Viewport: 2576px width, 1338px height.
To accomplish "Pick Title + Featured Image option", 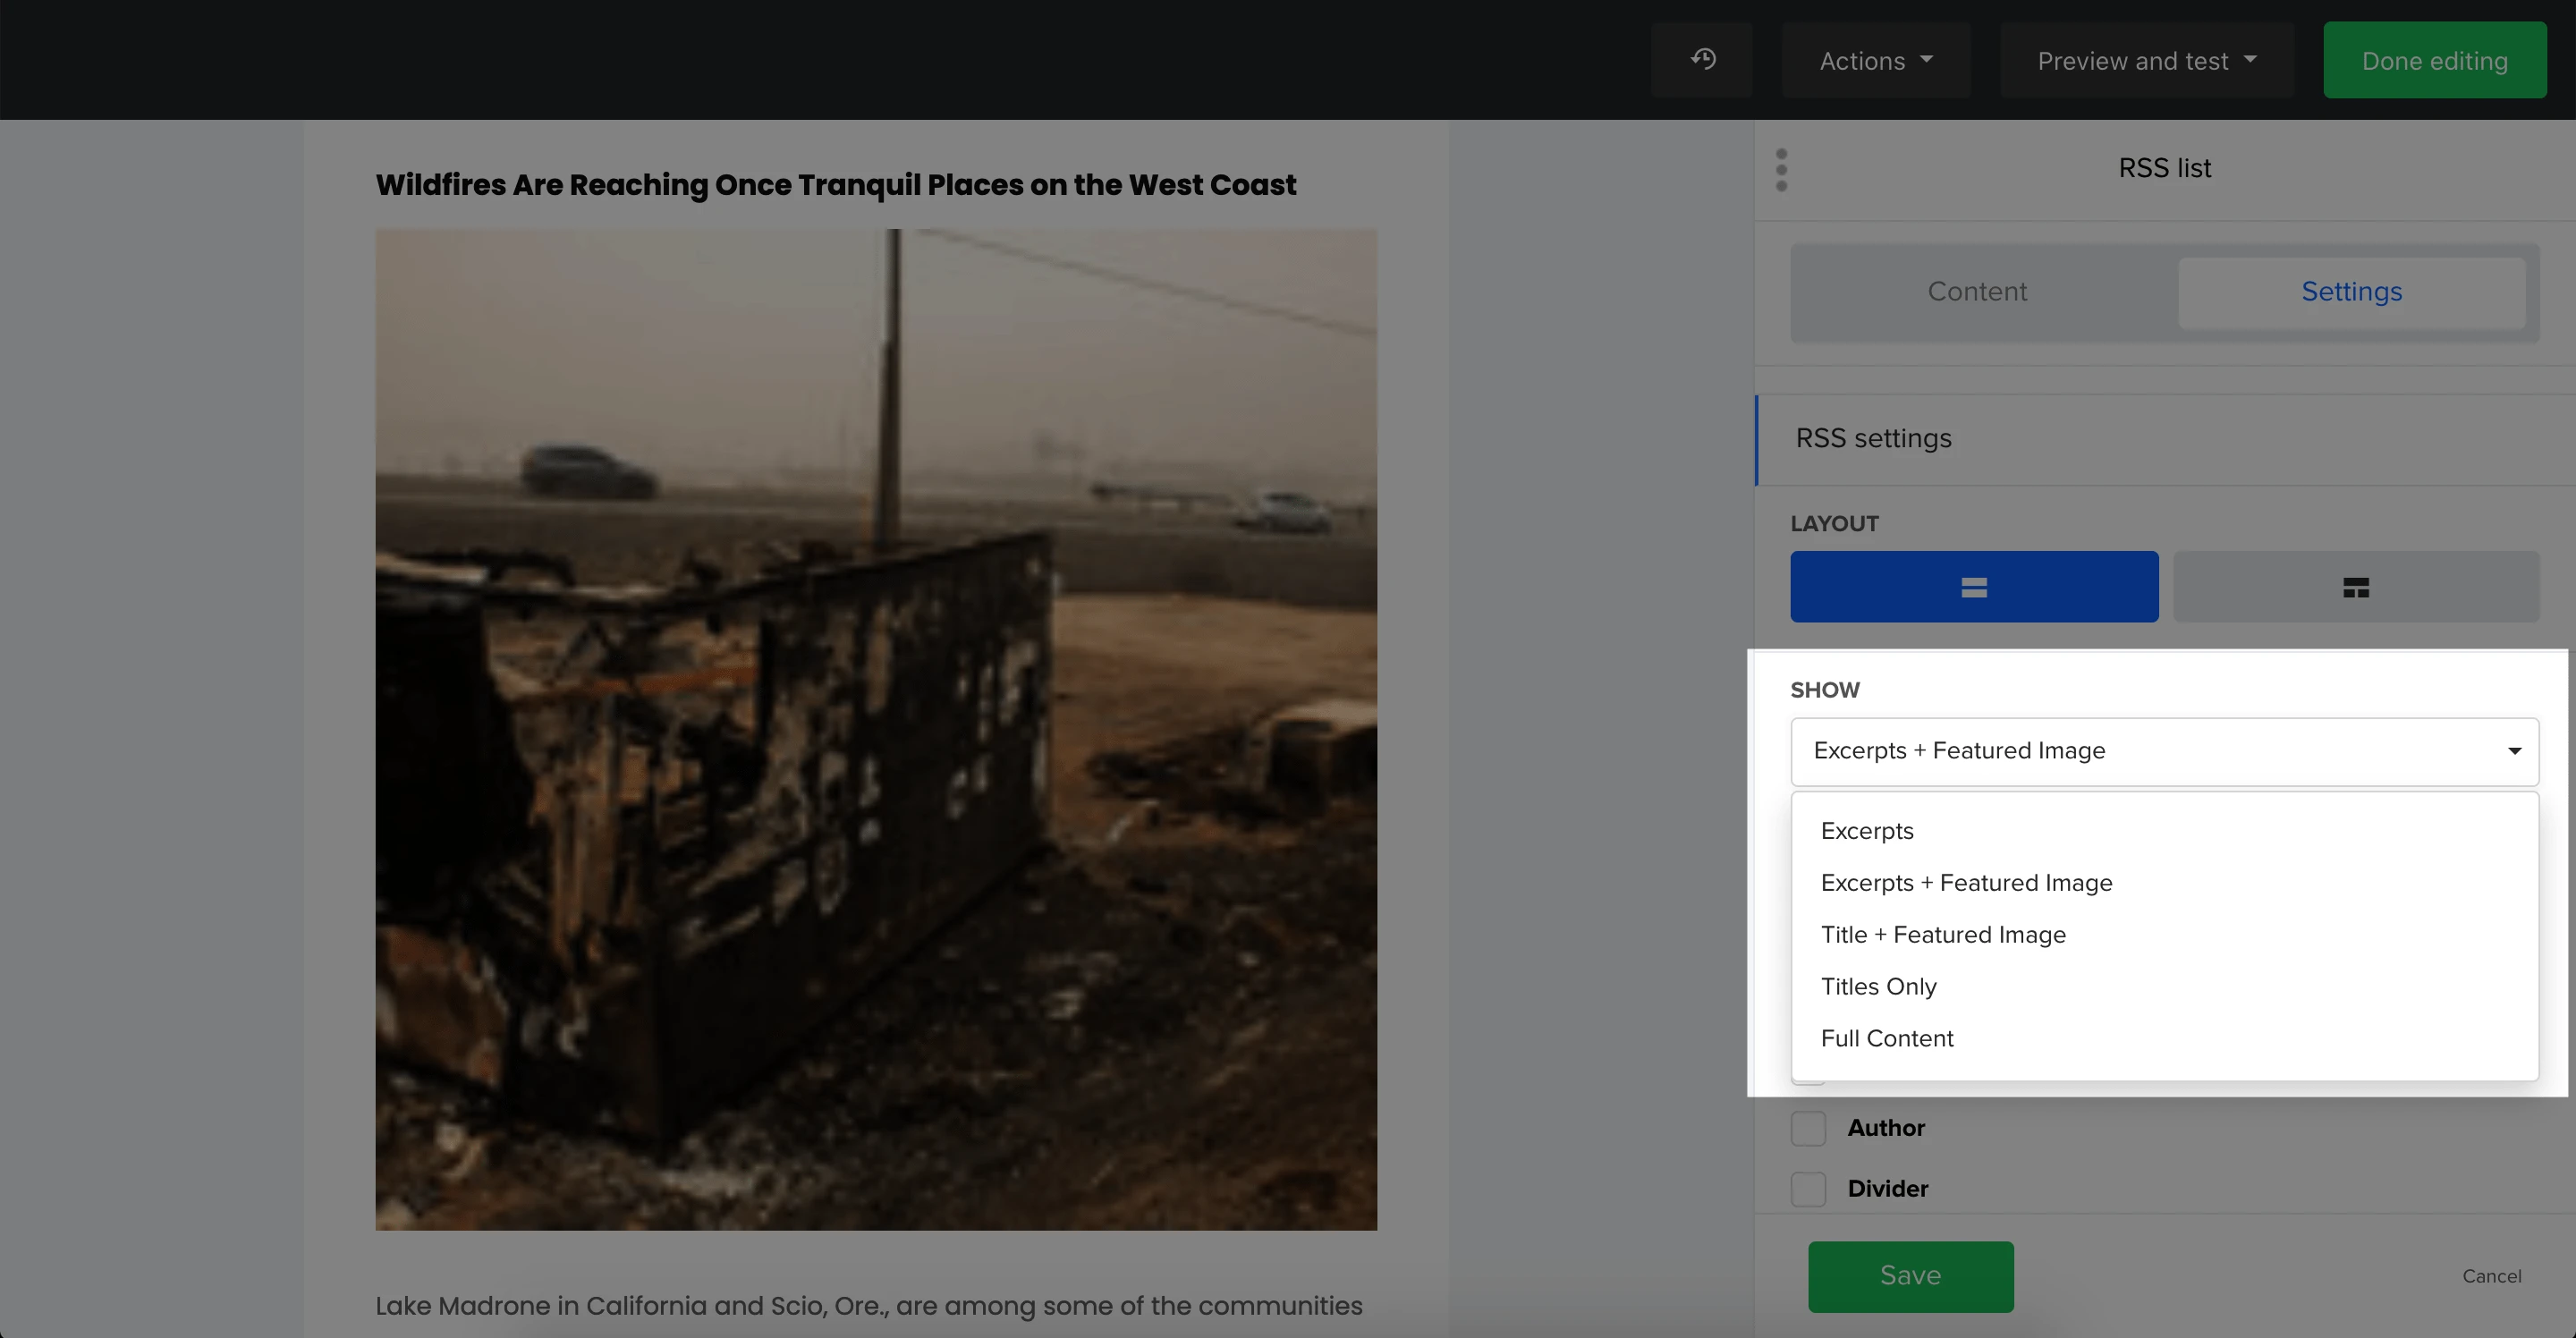I will coord(1943,935).
